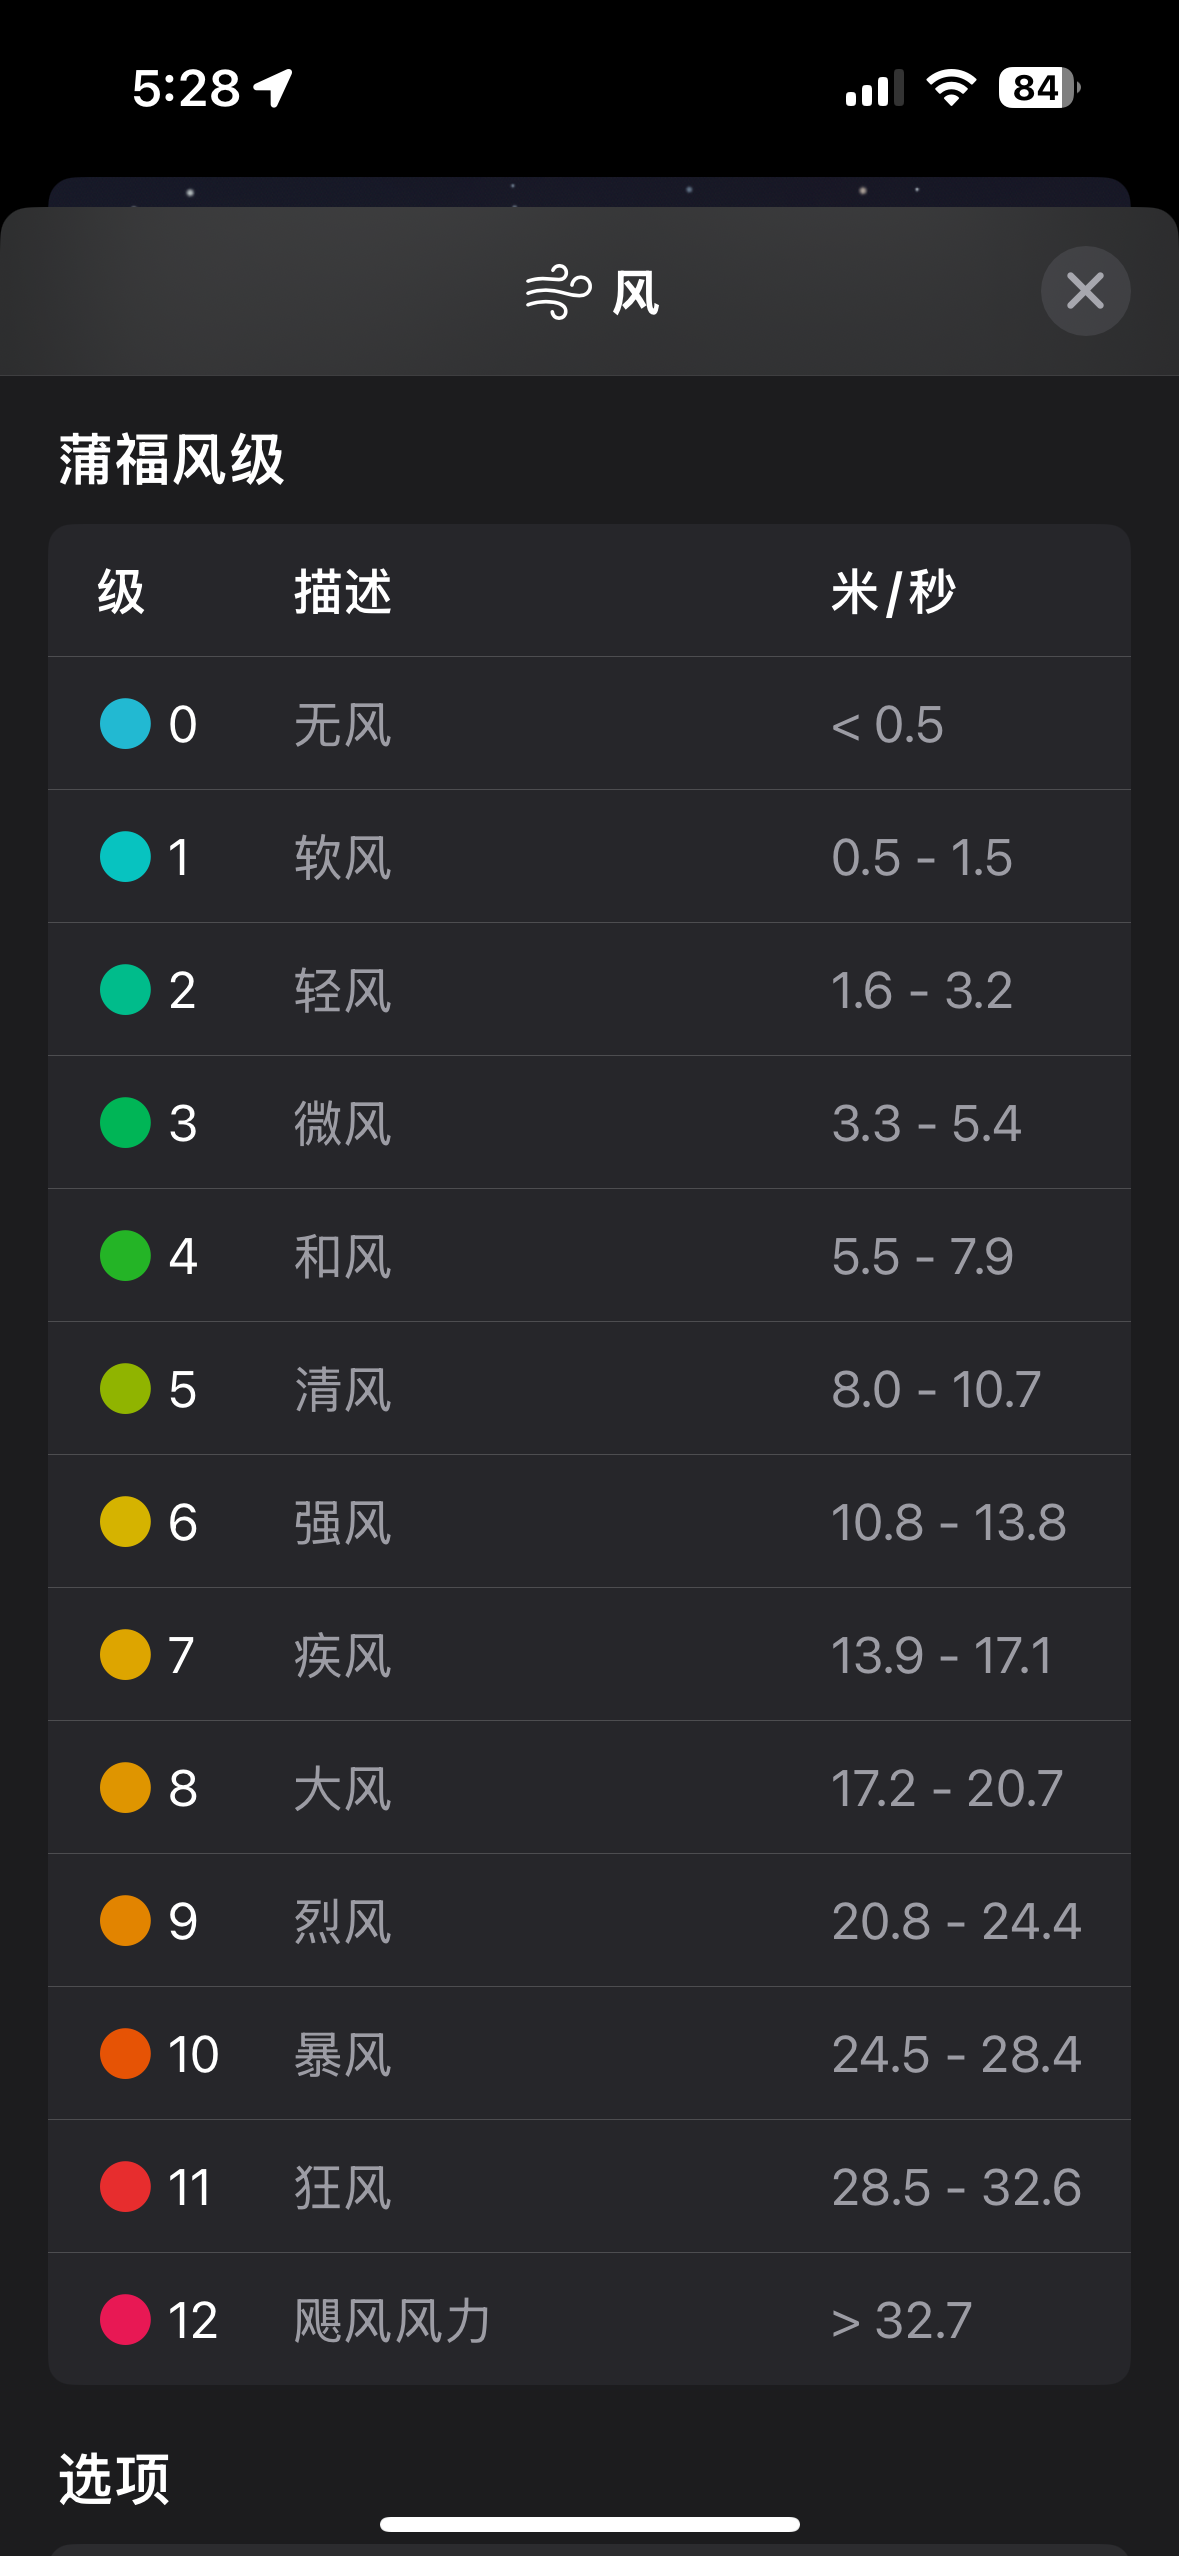1179x2556 pixels.
Task: Tap the blue level 0 color dot
Action: [x=125, y=724]
